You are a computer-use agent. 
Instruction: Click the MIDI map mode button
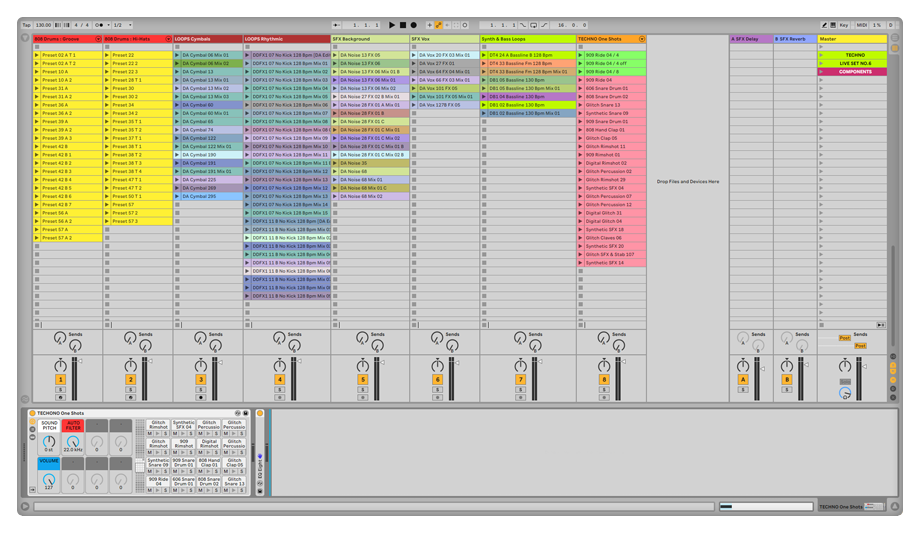(861, 25)
